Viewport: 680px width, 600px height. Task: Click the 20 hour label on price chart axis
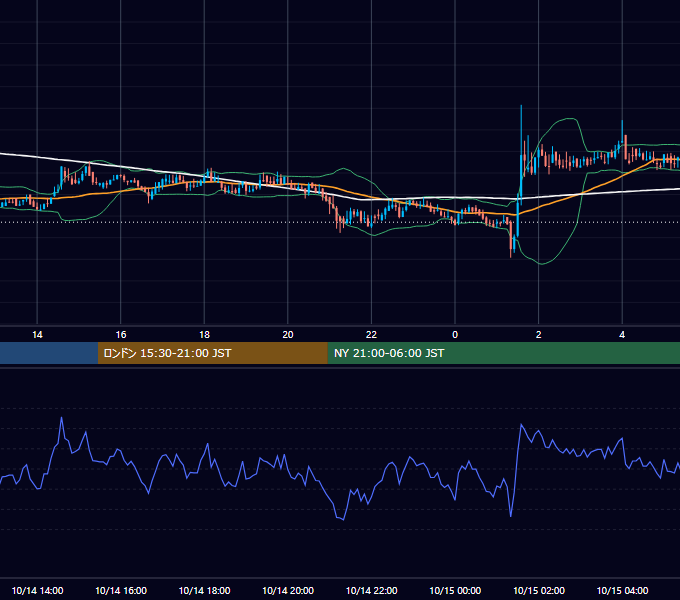[x=288, y=335]
